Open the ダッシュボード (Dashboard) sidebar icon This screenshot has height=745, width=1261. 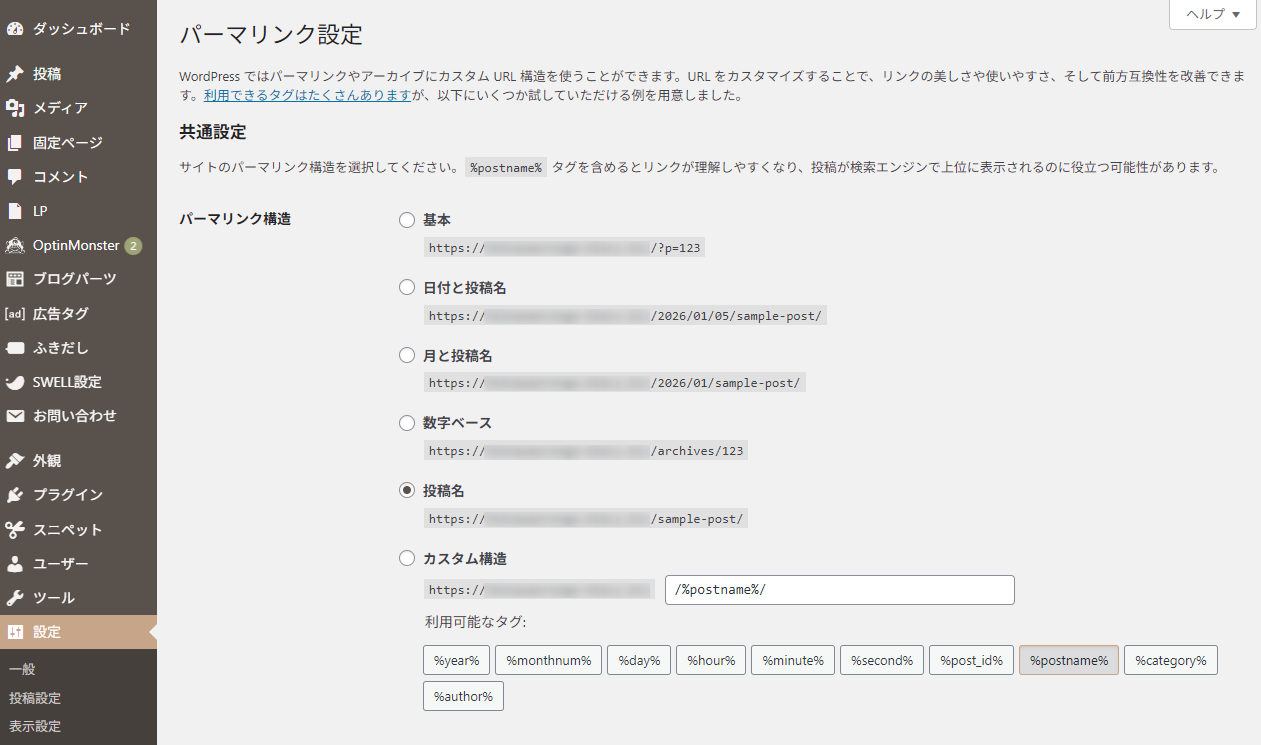(x=16, y=29)
